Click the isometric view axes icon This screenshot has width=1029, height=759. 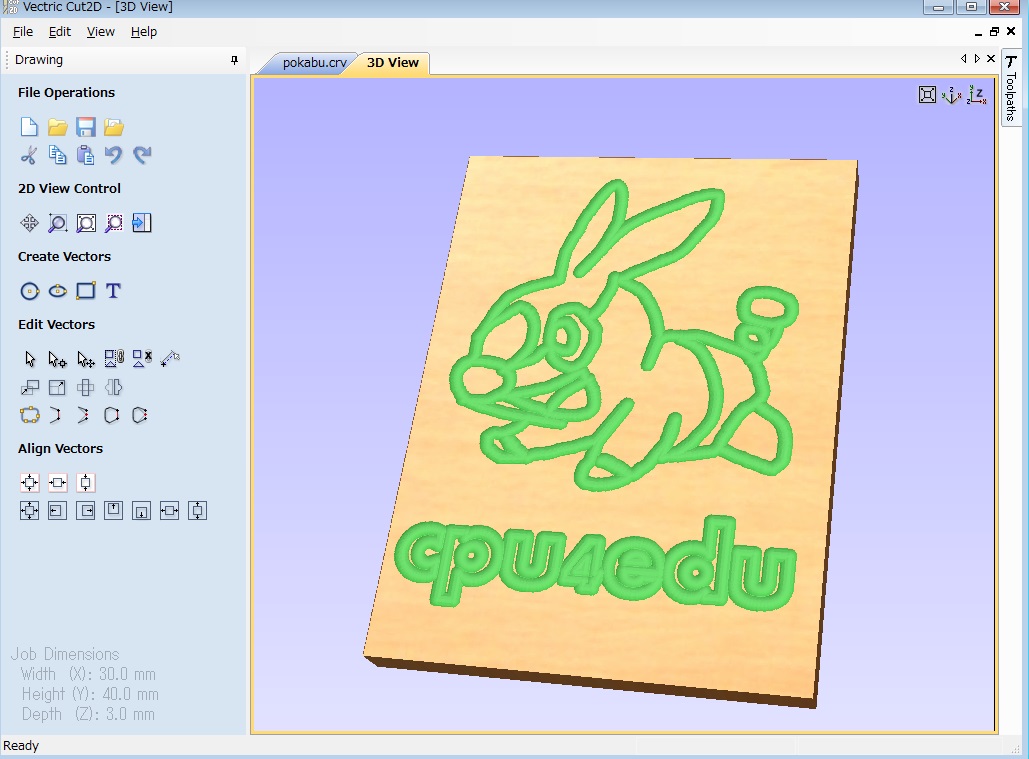951,95
